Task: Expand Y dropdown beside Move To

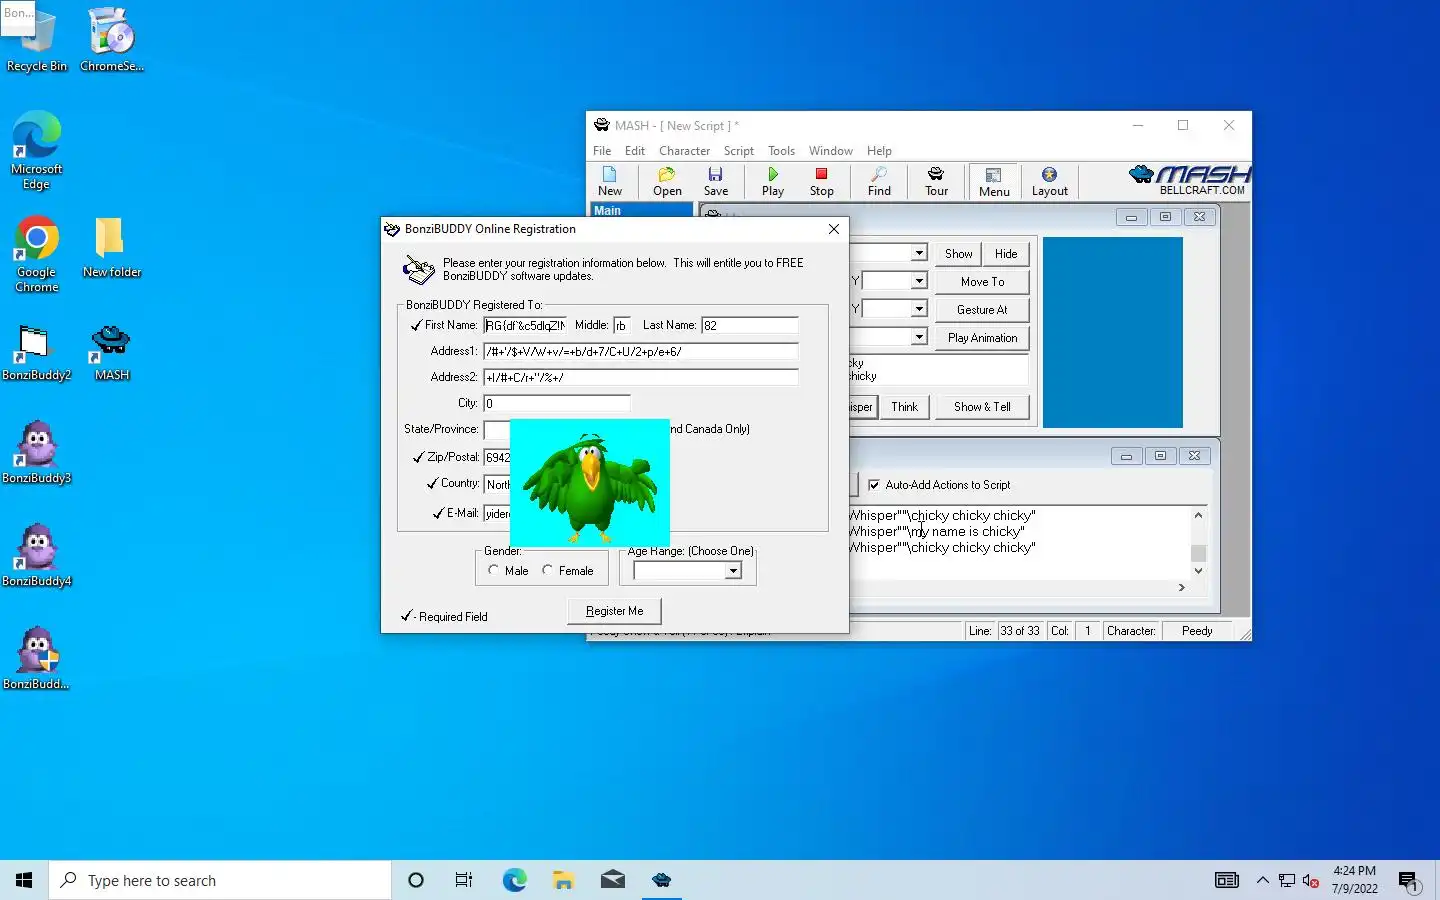Action: point(918,281)
